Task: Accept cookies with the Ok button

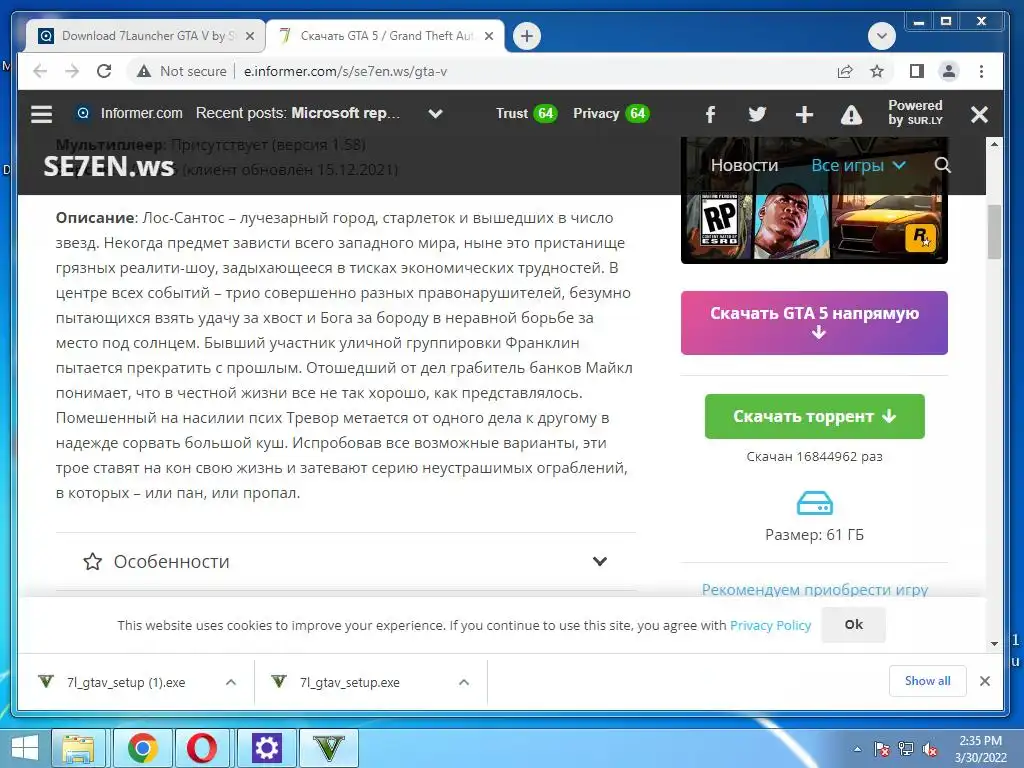Action: [x=853, y=624]
